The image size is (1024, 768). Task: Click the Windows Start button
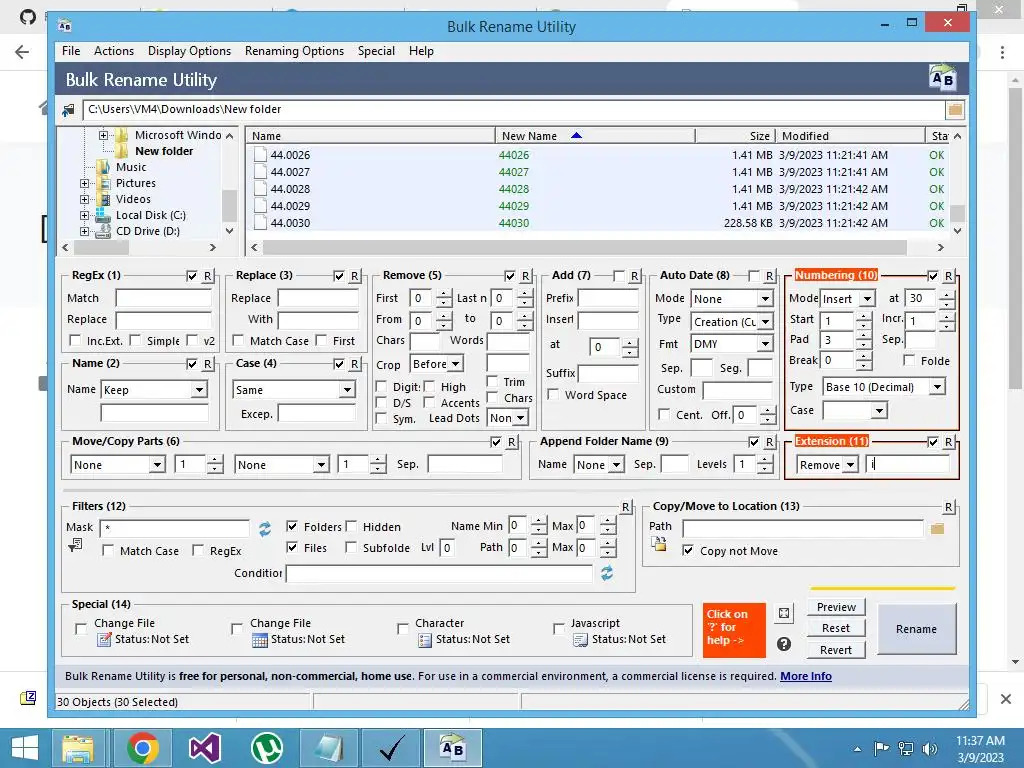click(x=24, y=748)
